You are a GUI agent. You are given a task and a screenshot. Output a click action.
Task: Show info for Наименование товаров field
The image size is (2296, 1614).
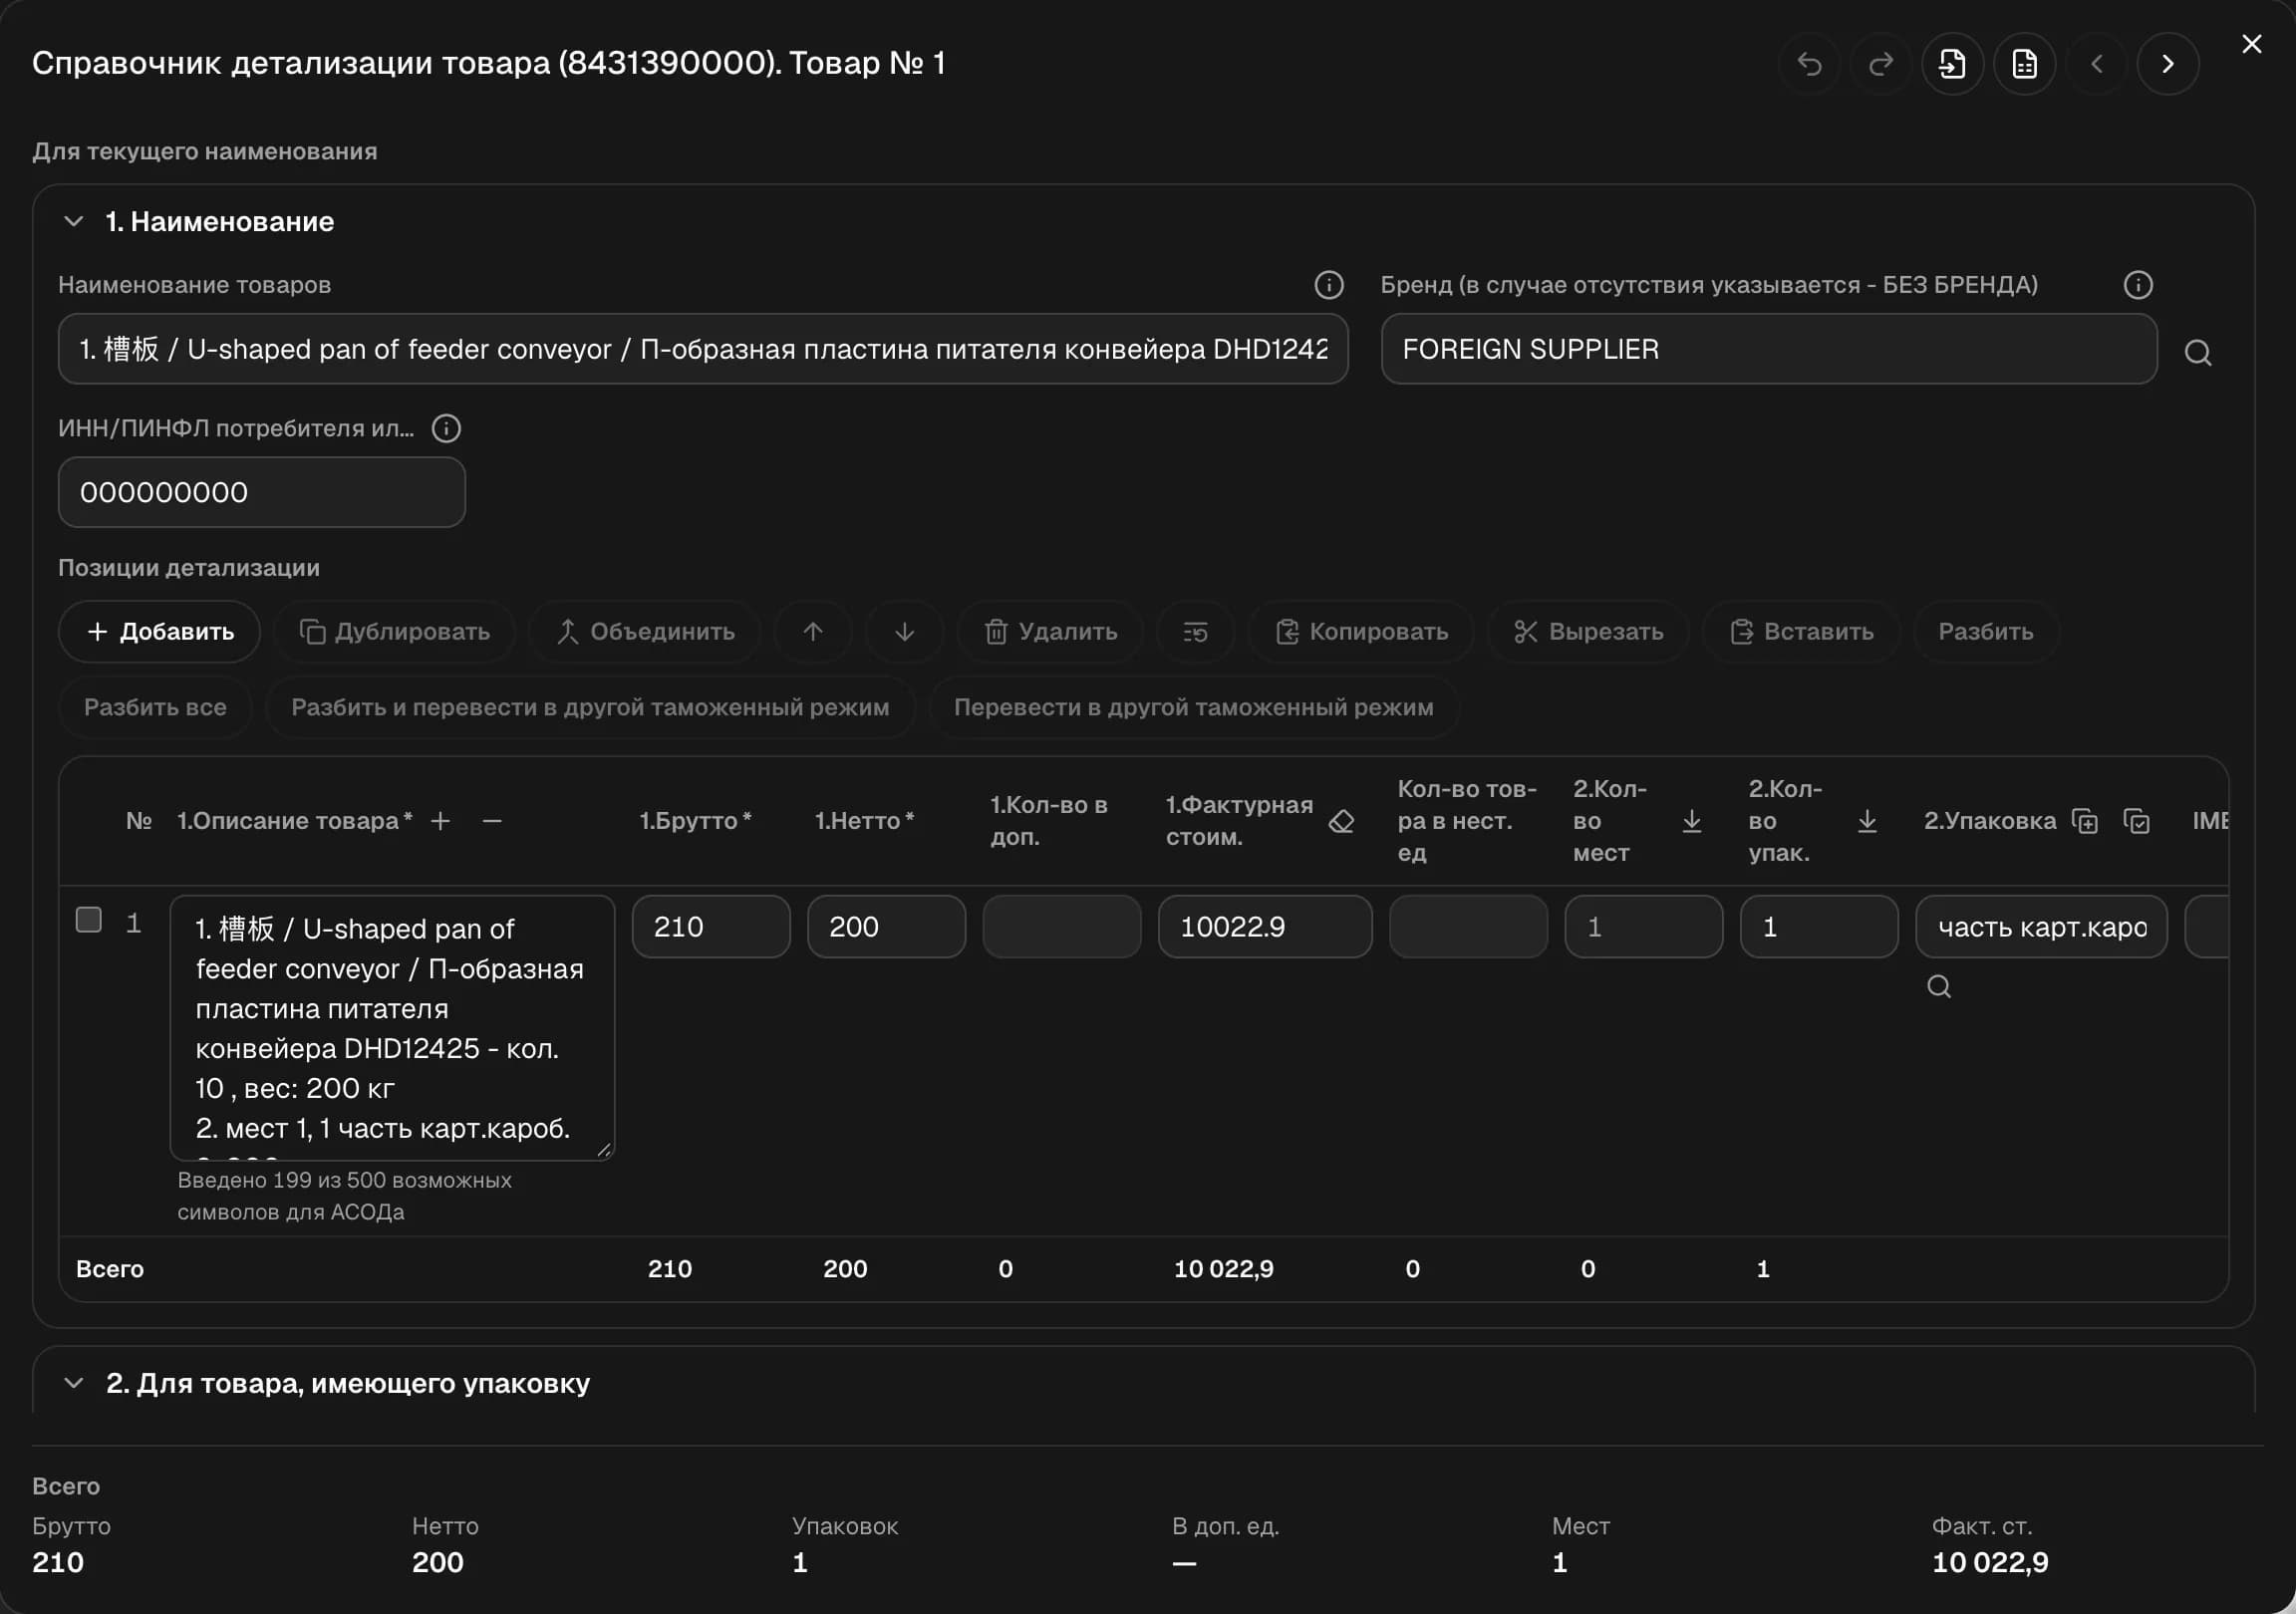point(1328,285)
